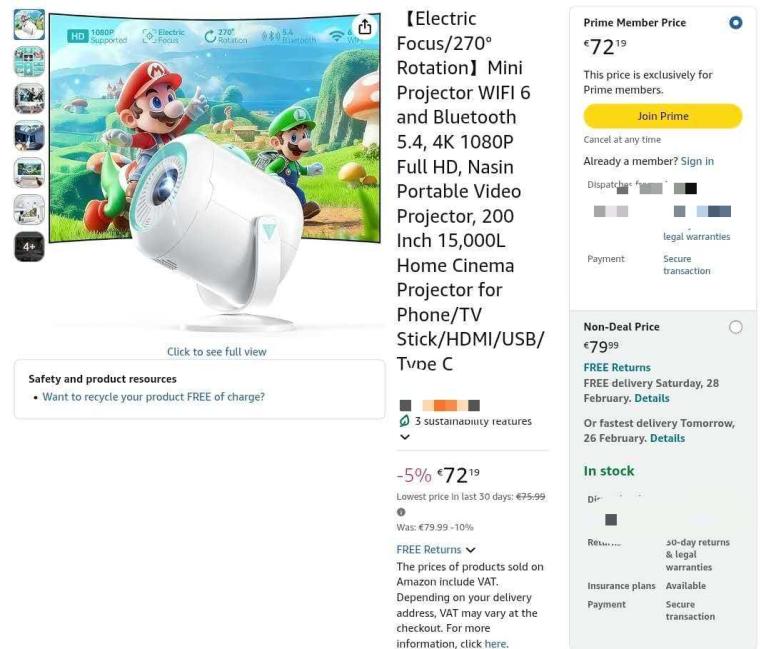This screenshot has width=771, height=649.
Task: Click the Sign in link
Action: click(697, 161)
